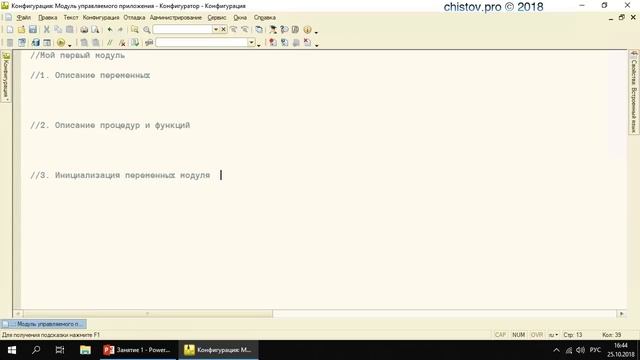Remove comment using the crossed slashes icon

122,42
